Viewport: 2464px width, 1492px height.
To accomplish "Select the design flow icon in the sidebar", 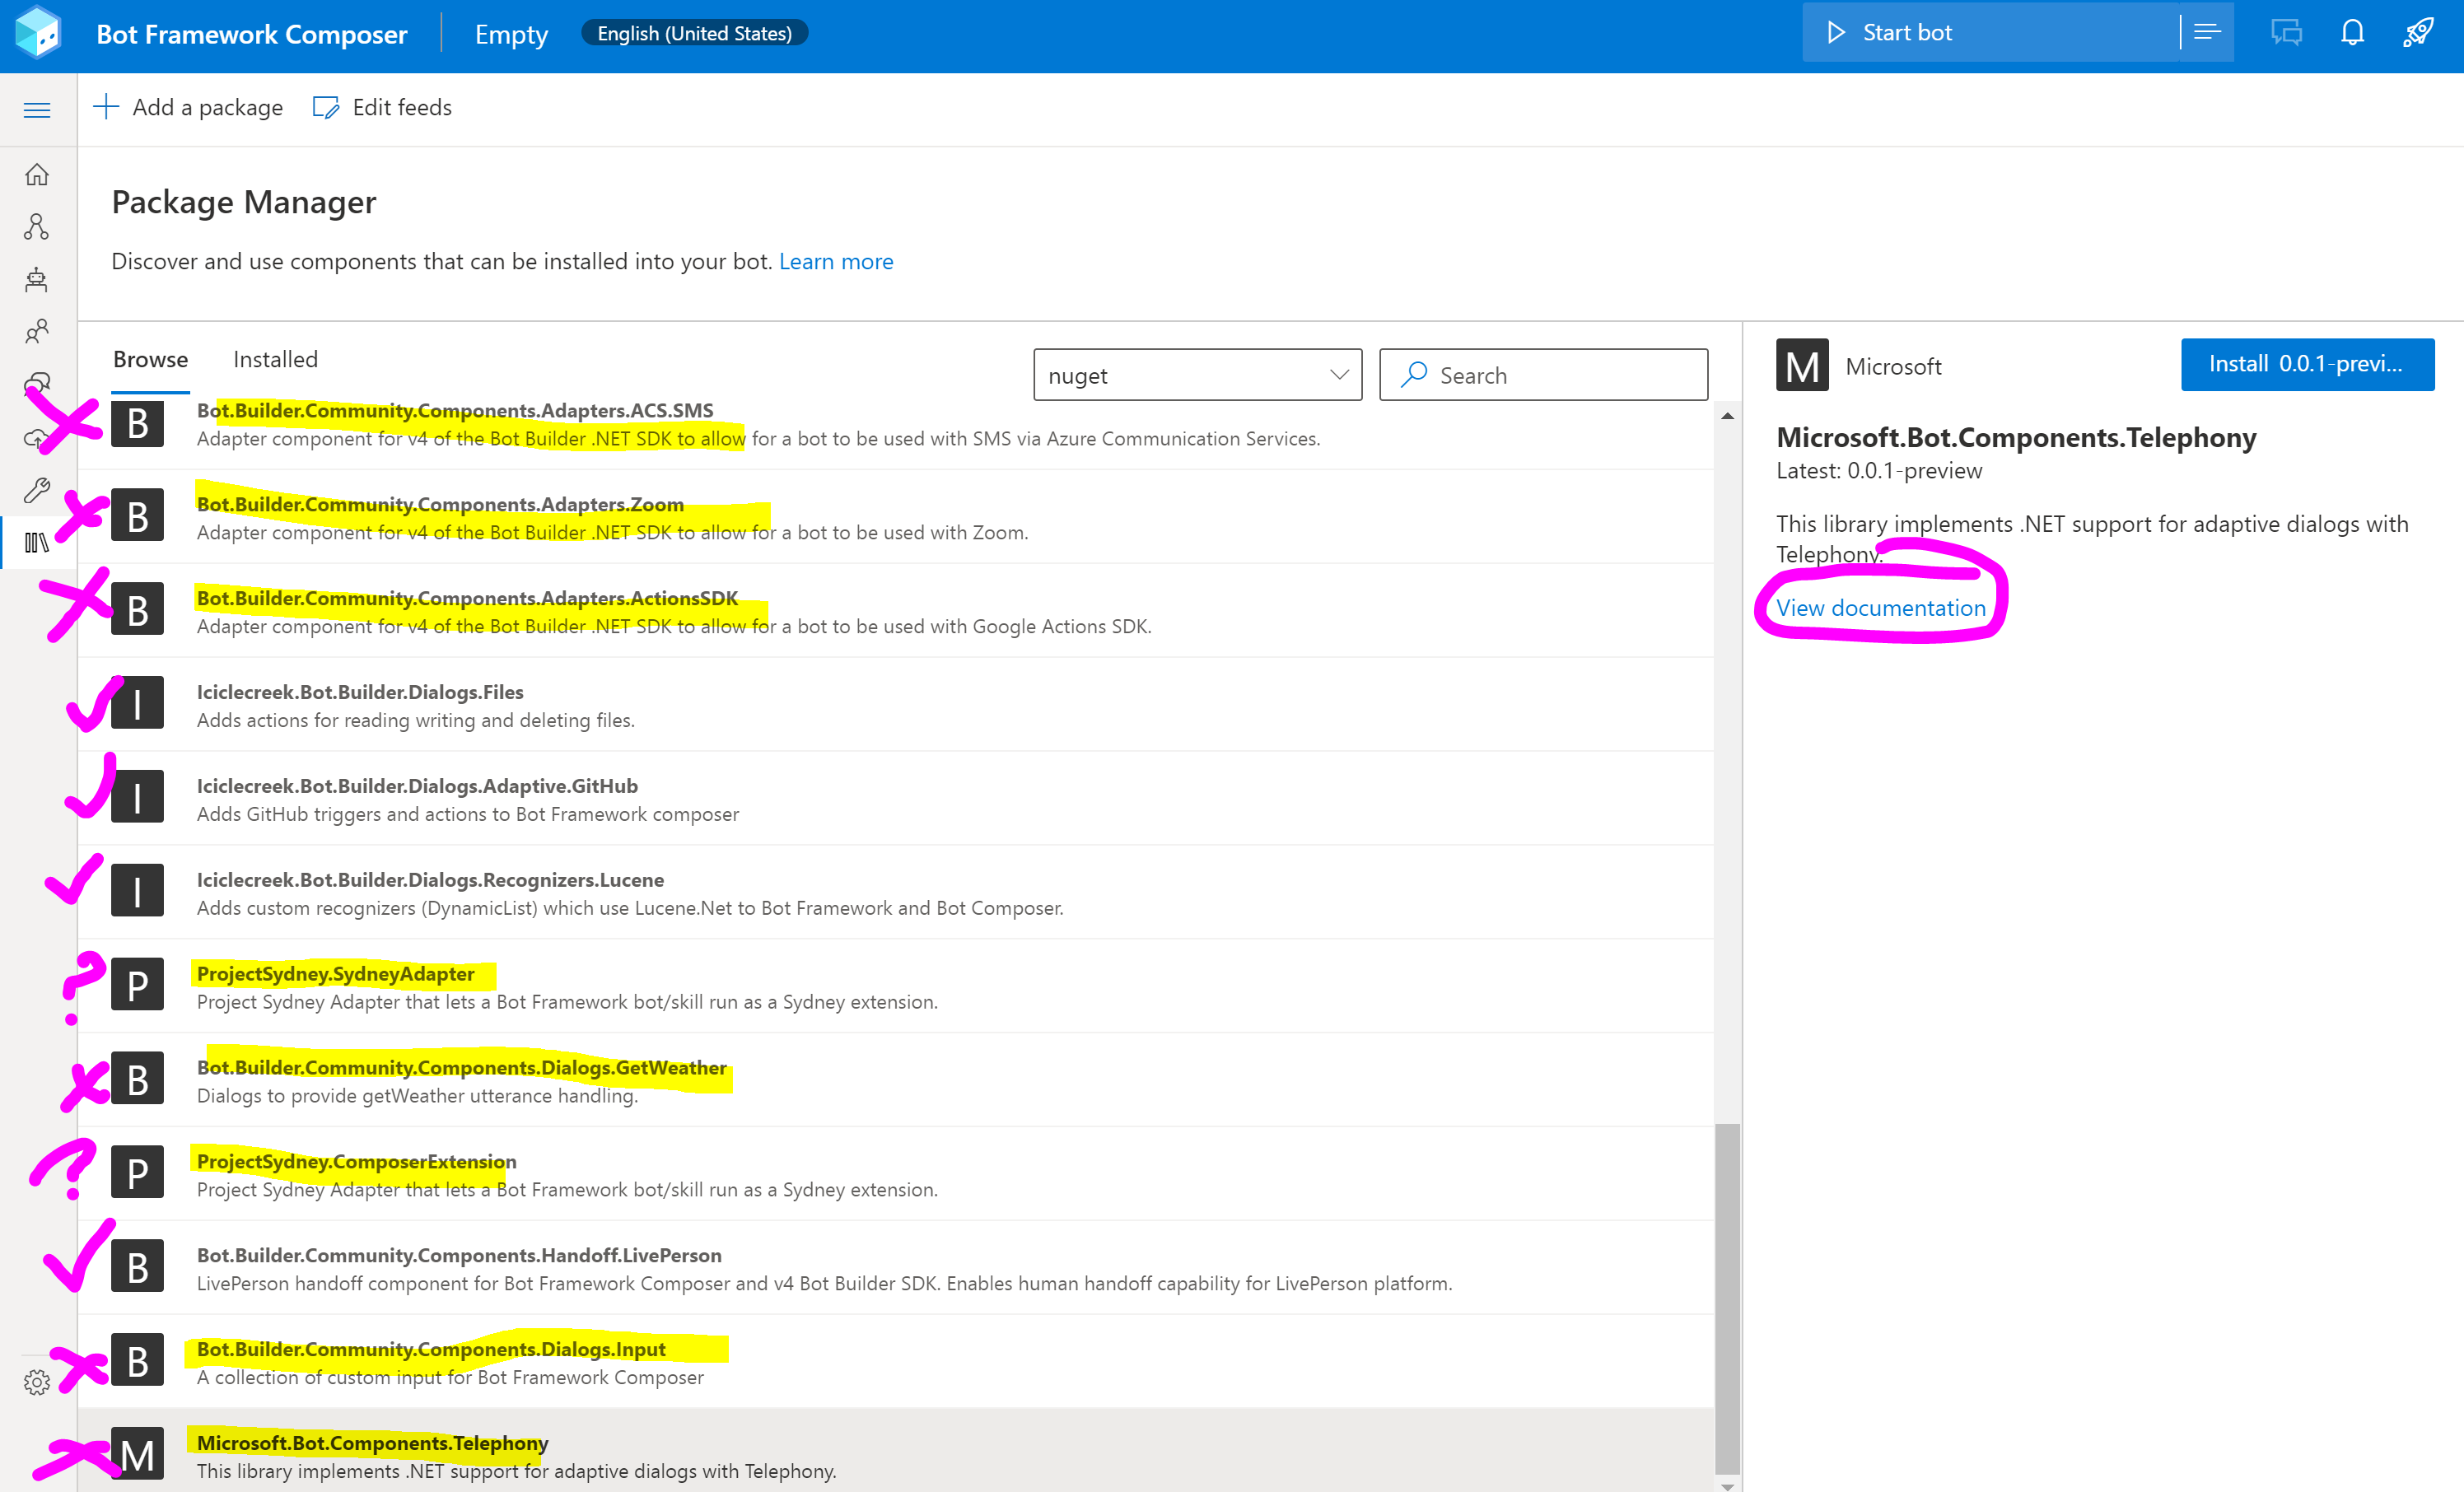I will 37,227.
